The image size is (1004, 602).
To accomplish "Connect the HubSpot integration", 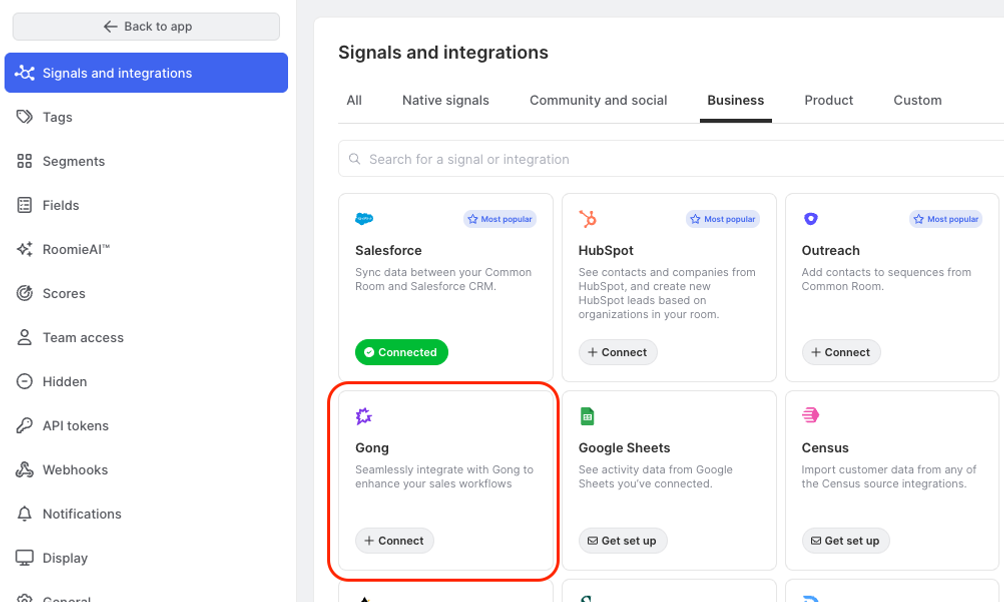I will point(618,352).
